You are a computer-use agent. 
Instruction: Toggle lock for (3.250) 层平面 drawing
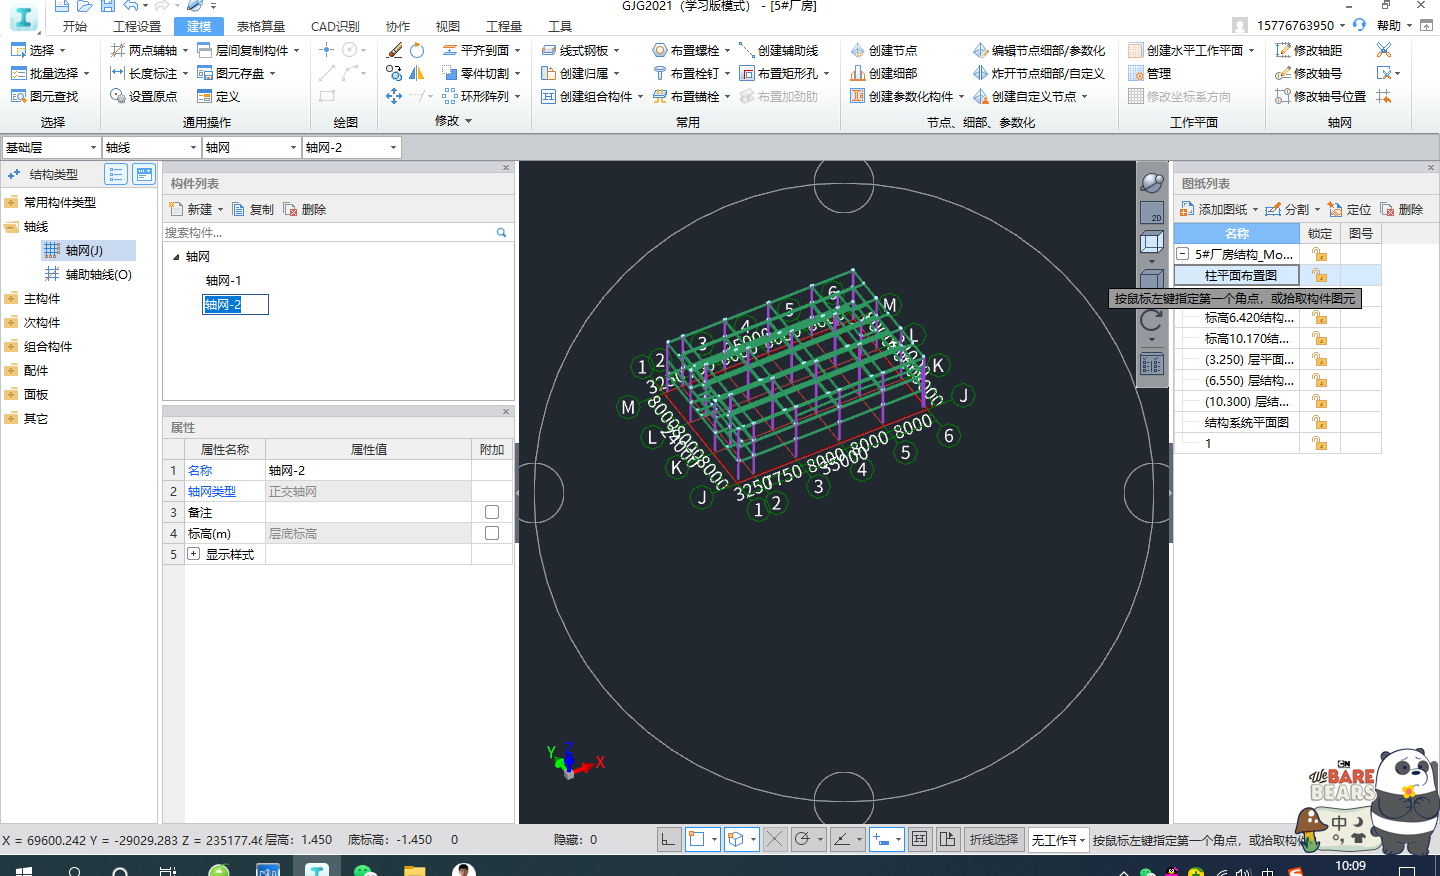(1320, 359)
